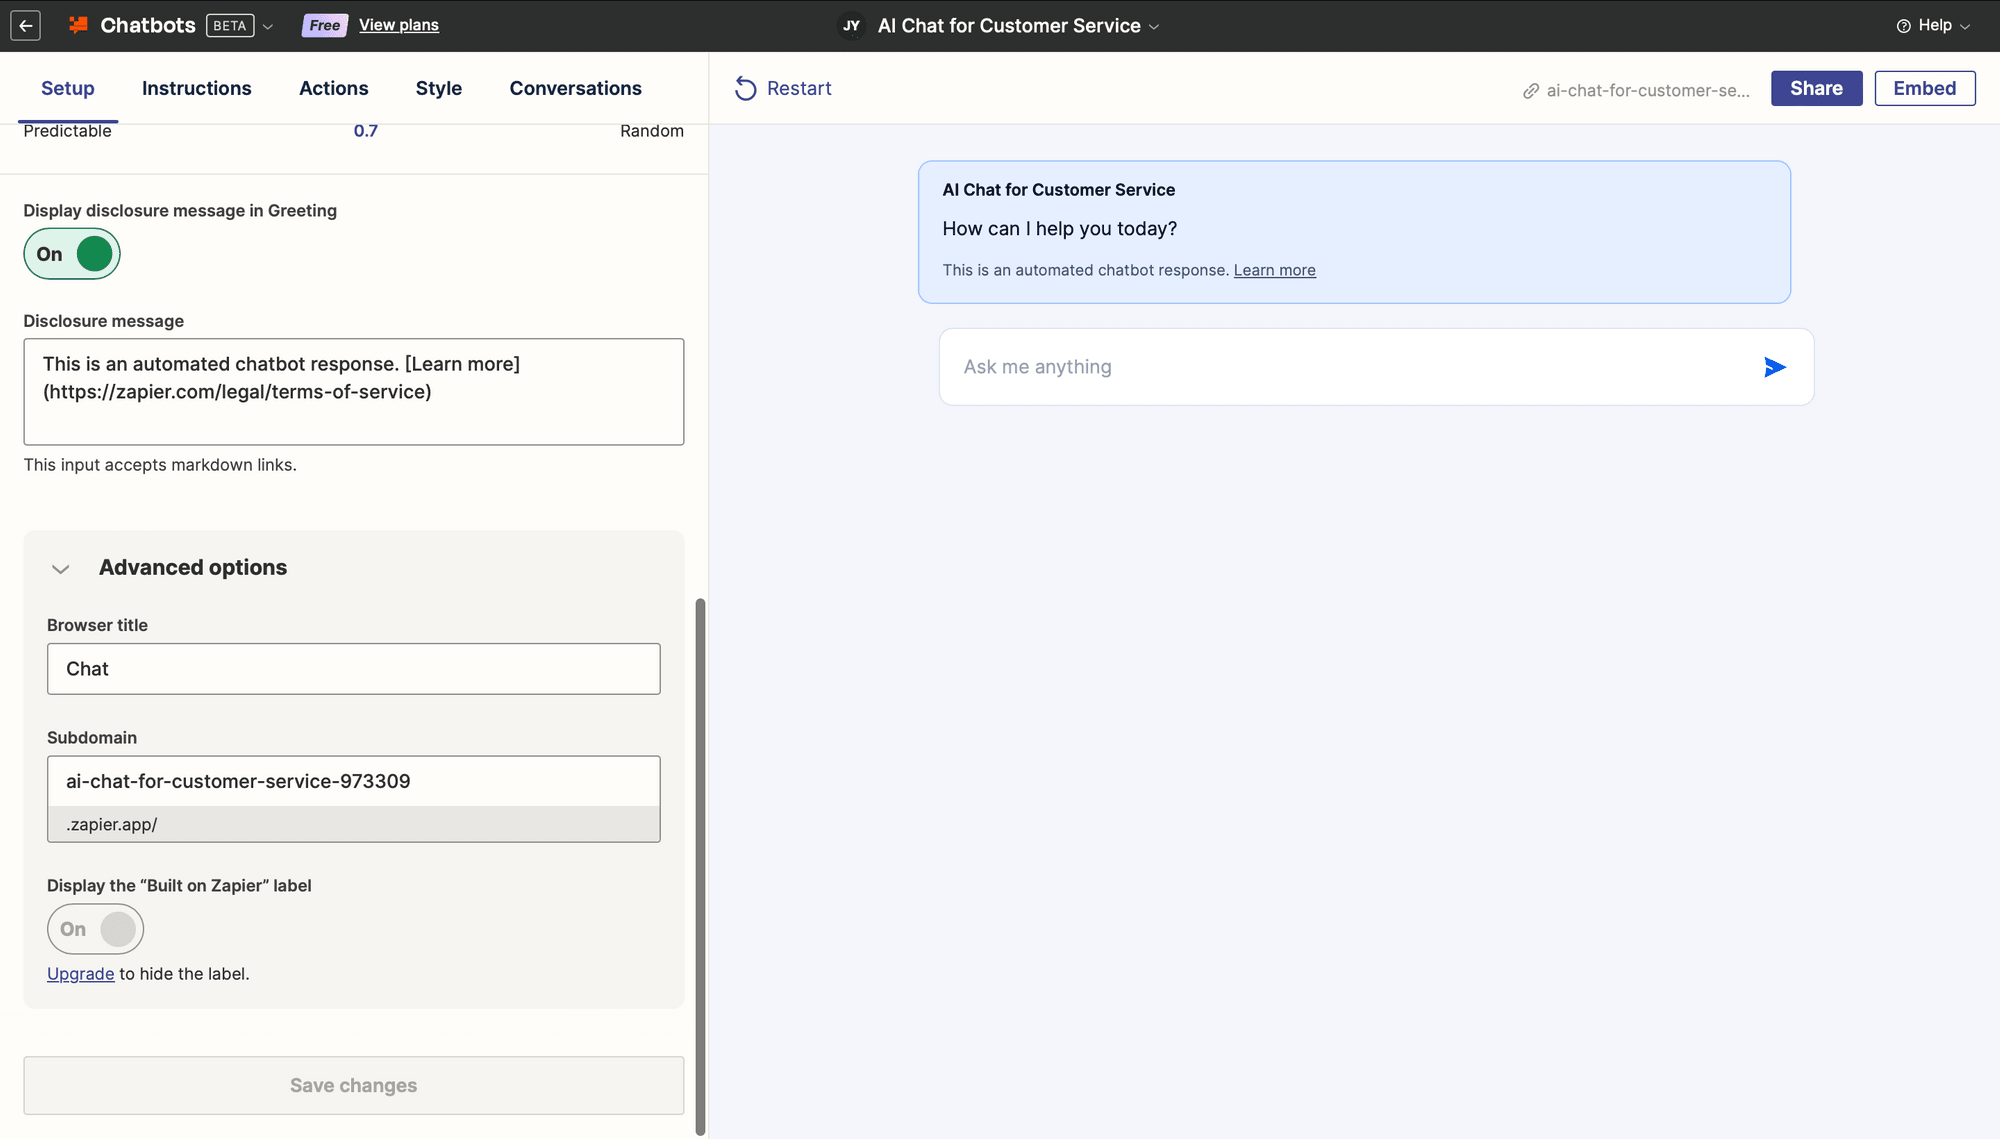This screenshot has width=2000, height=1139.
Task: Open Help via the question mark icon
Action: (x=1902, y=25)
